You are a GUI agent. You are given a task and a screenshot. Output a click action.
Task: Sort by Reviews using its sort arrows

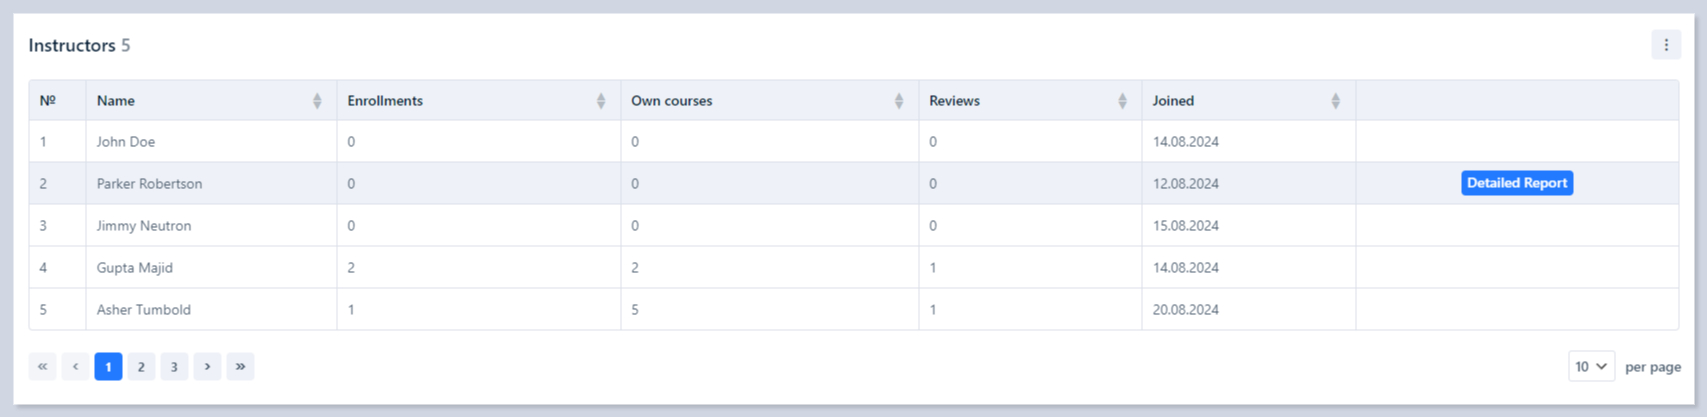click(x=1121, y=101)
